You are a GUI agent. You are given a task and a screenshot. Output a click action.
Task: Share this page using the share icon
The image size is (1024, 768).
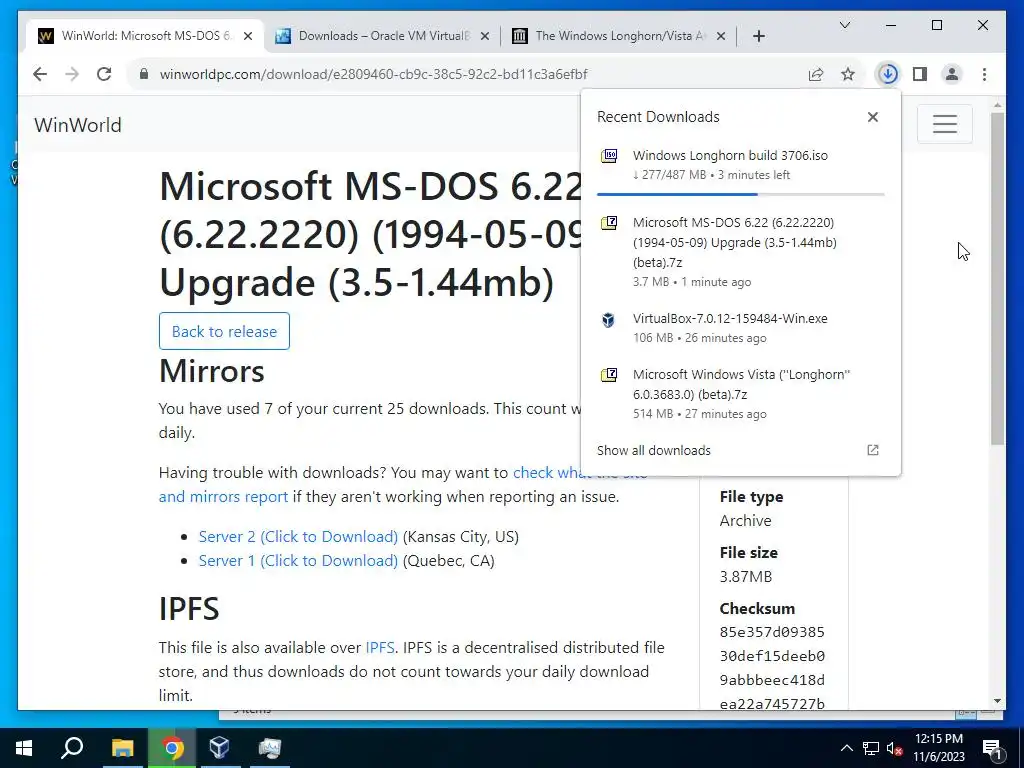pyautogui.click(x=816, y=74)
